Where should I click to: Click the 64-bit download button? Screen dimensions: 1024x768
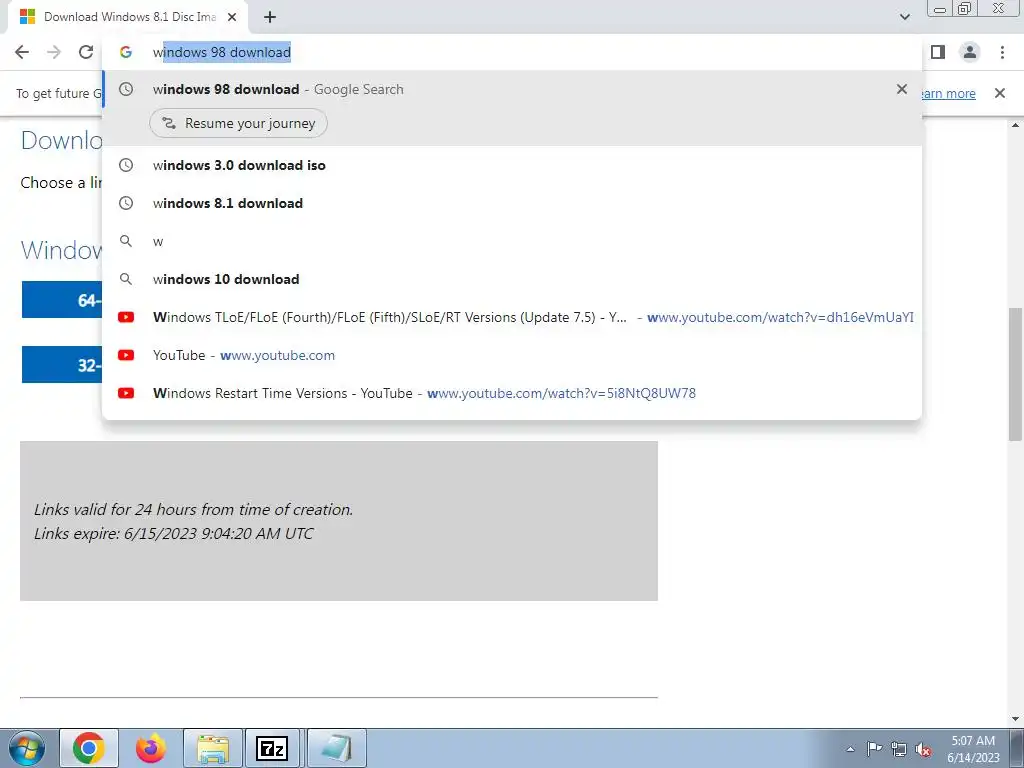tap(62, 300)
